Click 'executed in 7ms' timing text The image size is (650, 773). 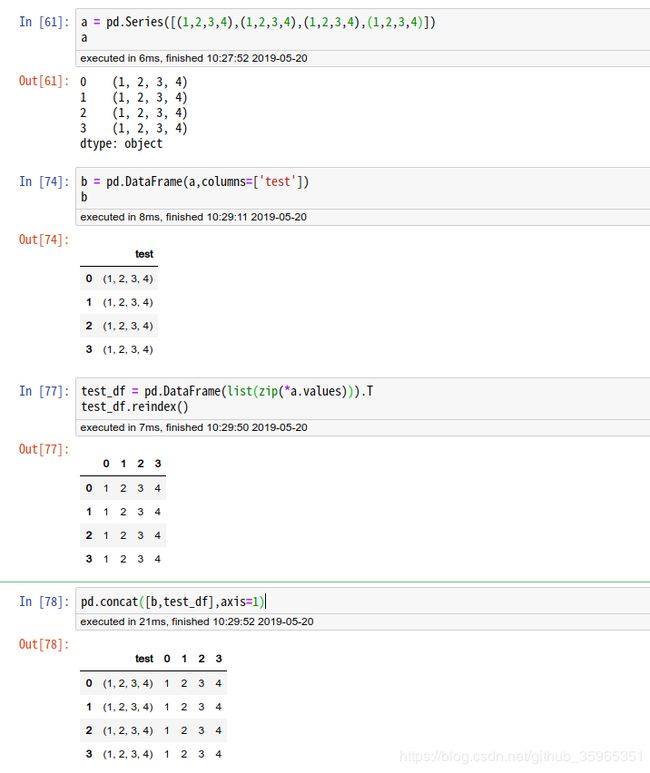[120, 427]
